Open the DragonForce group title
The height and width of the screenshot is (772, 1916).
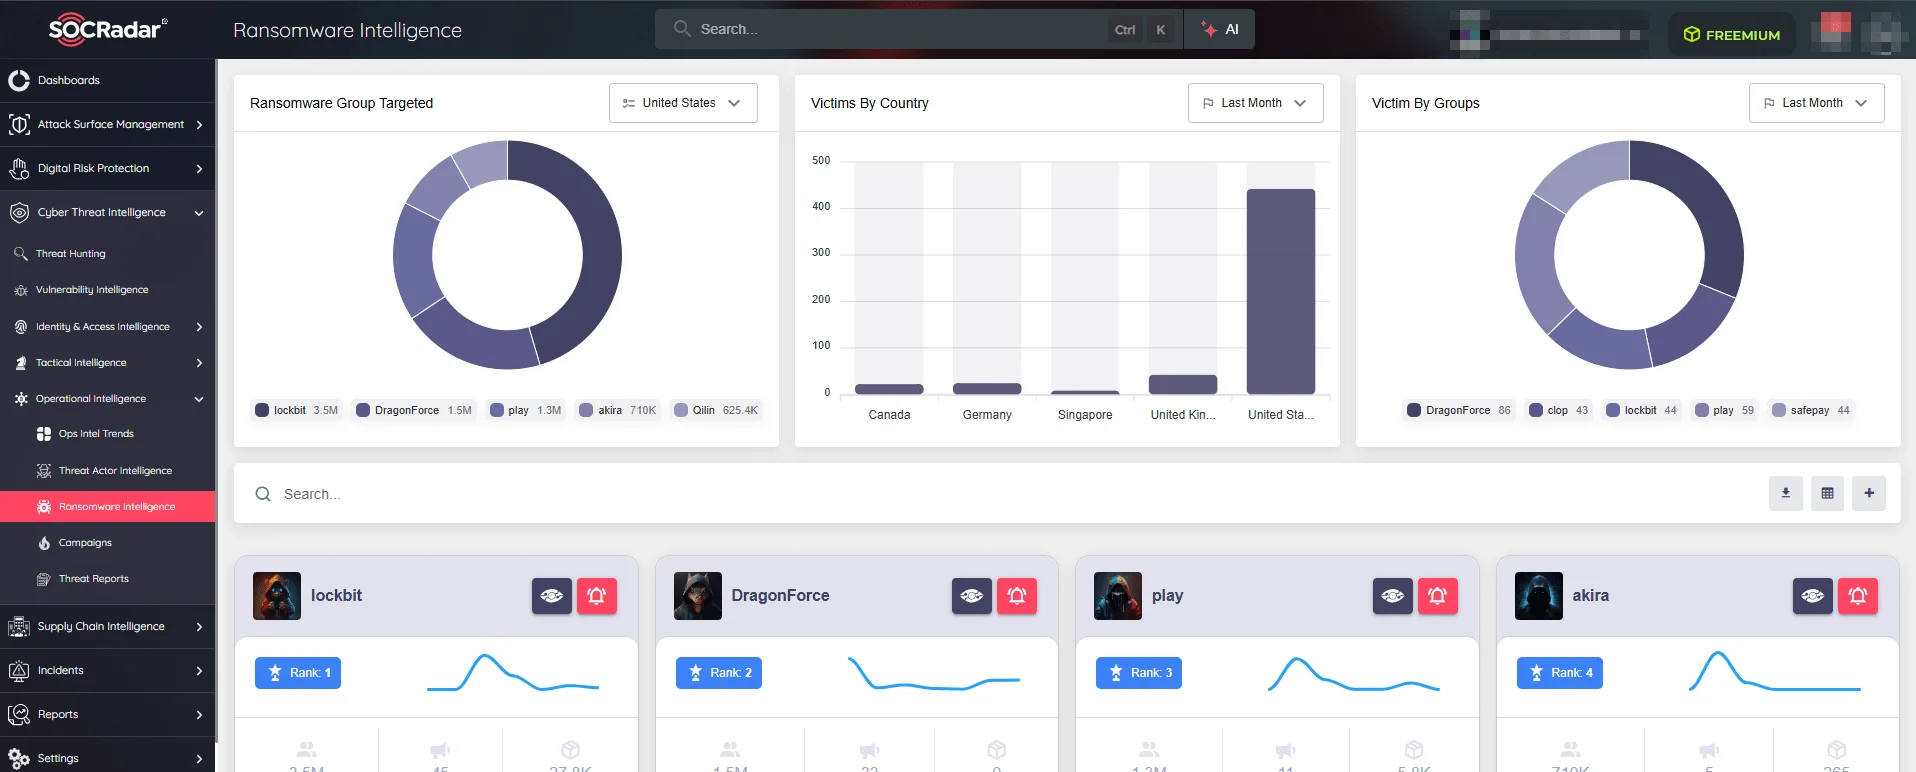click(x=780, y=595)
